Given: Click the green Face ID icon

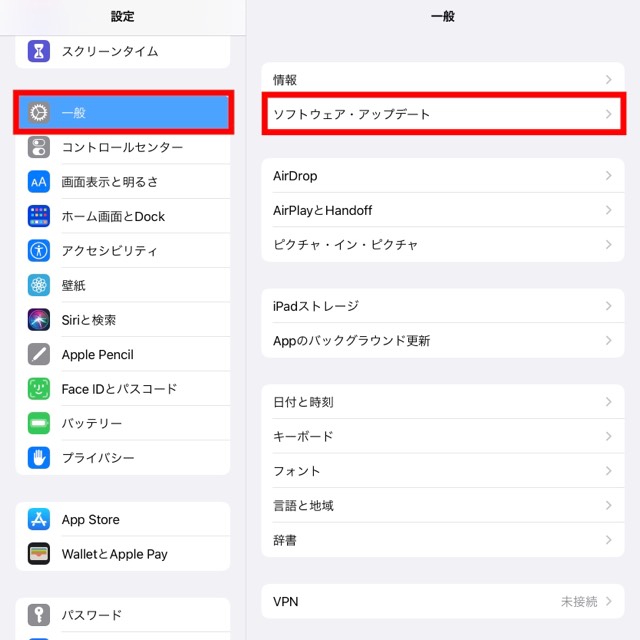Looking at the screenshot, I should click(39, 389).
